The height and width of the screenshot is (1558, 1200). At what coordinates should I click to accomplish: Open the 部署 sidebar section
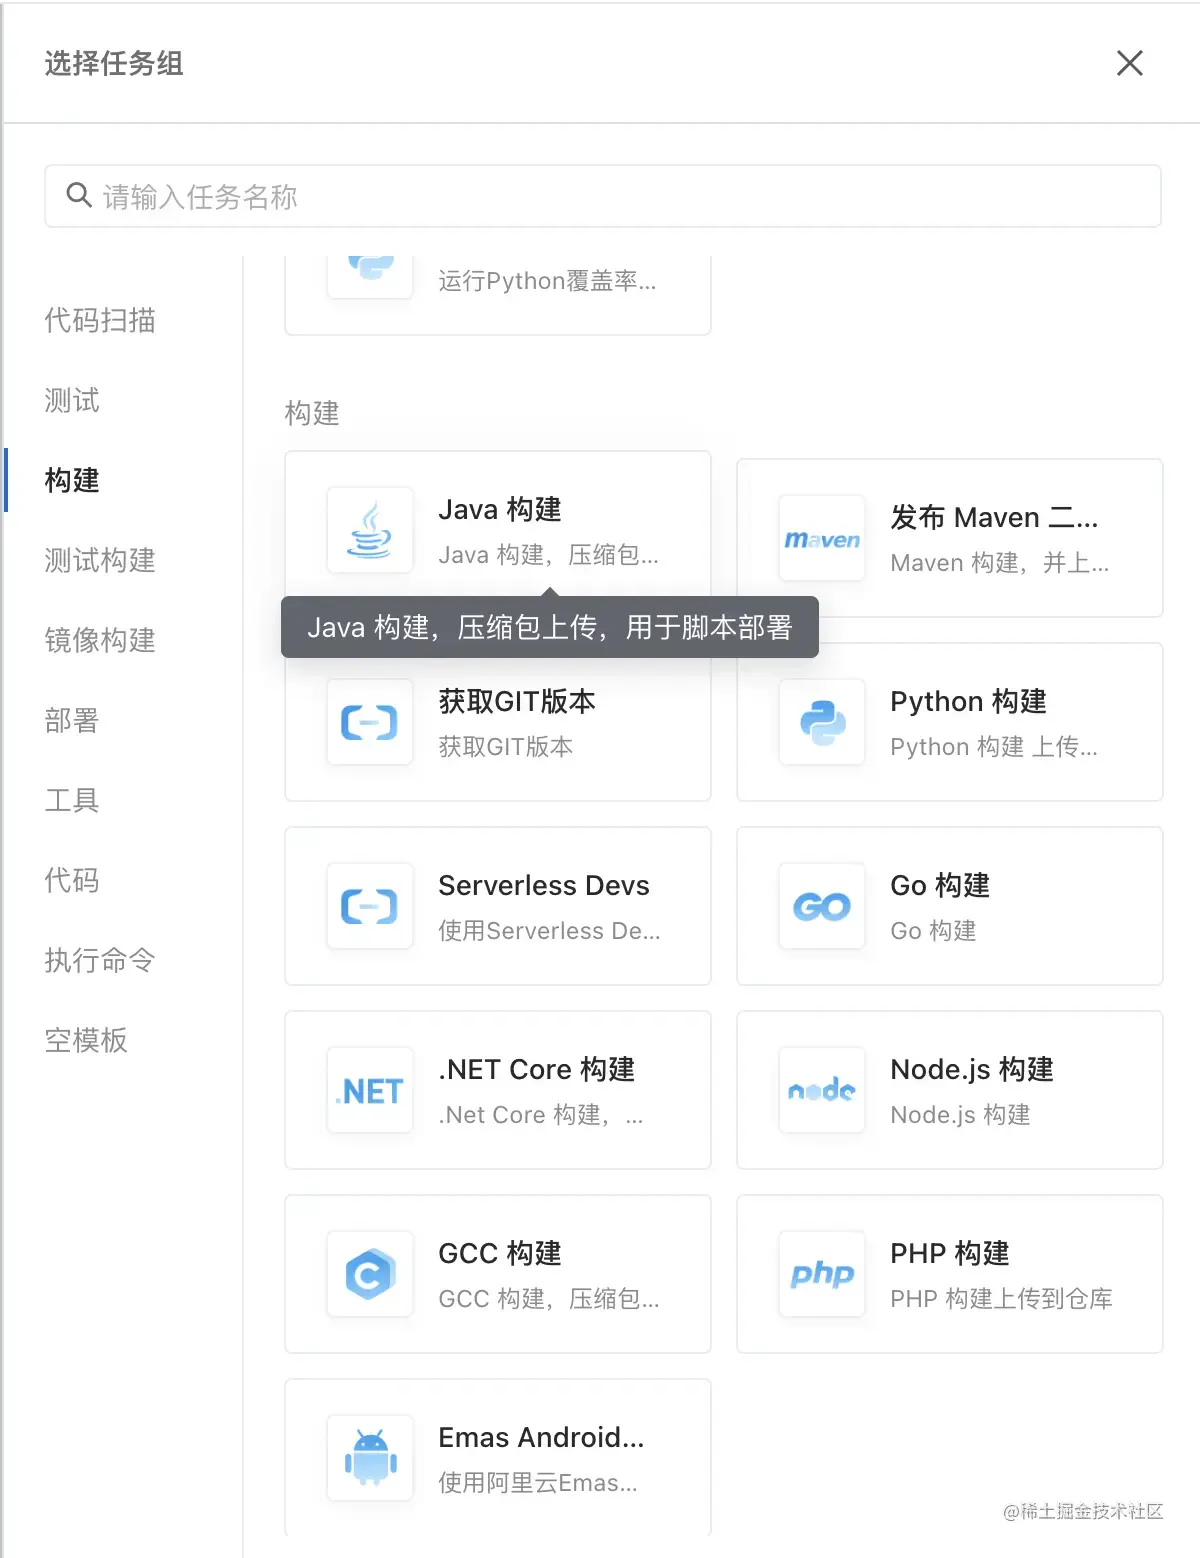[x=71, y=721]
